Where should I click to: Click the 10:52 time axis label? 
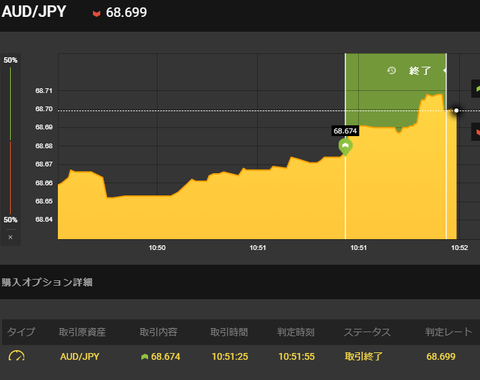459,248
